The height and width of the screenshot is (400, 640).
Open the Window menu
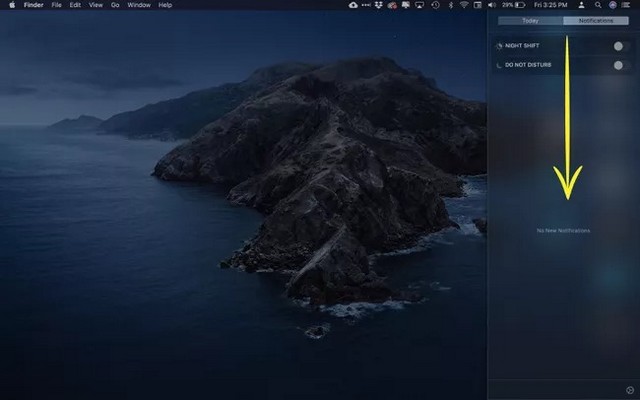(139, 5)
